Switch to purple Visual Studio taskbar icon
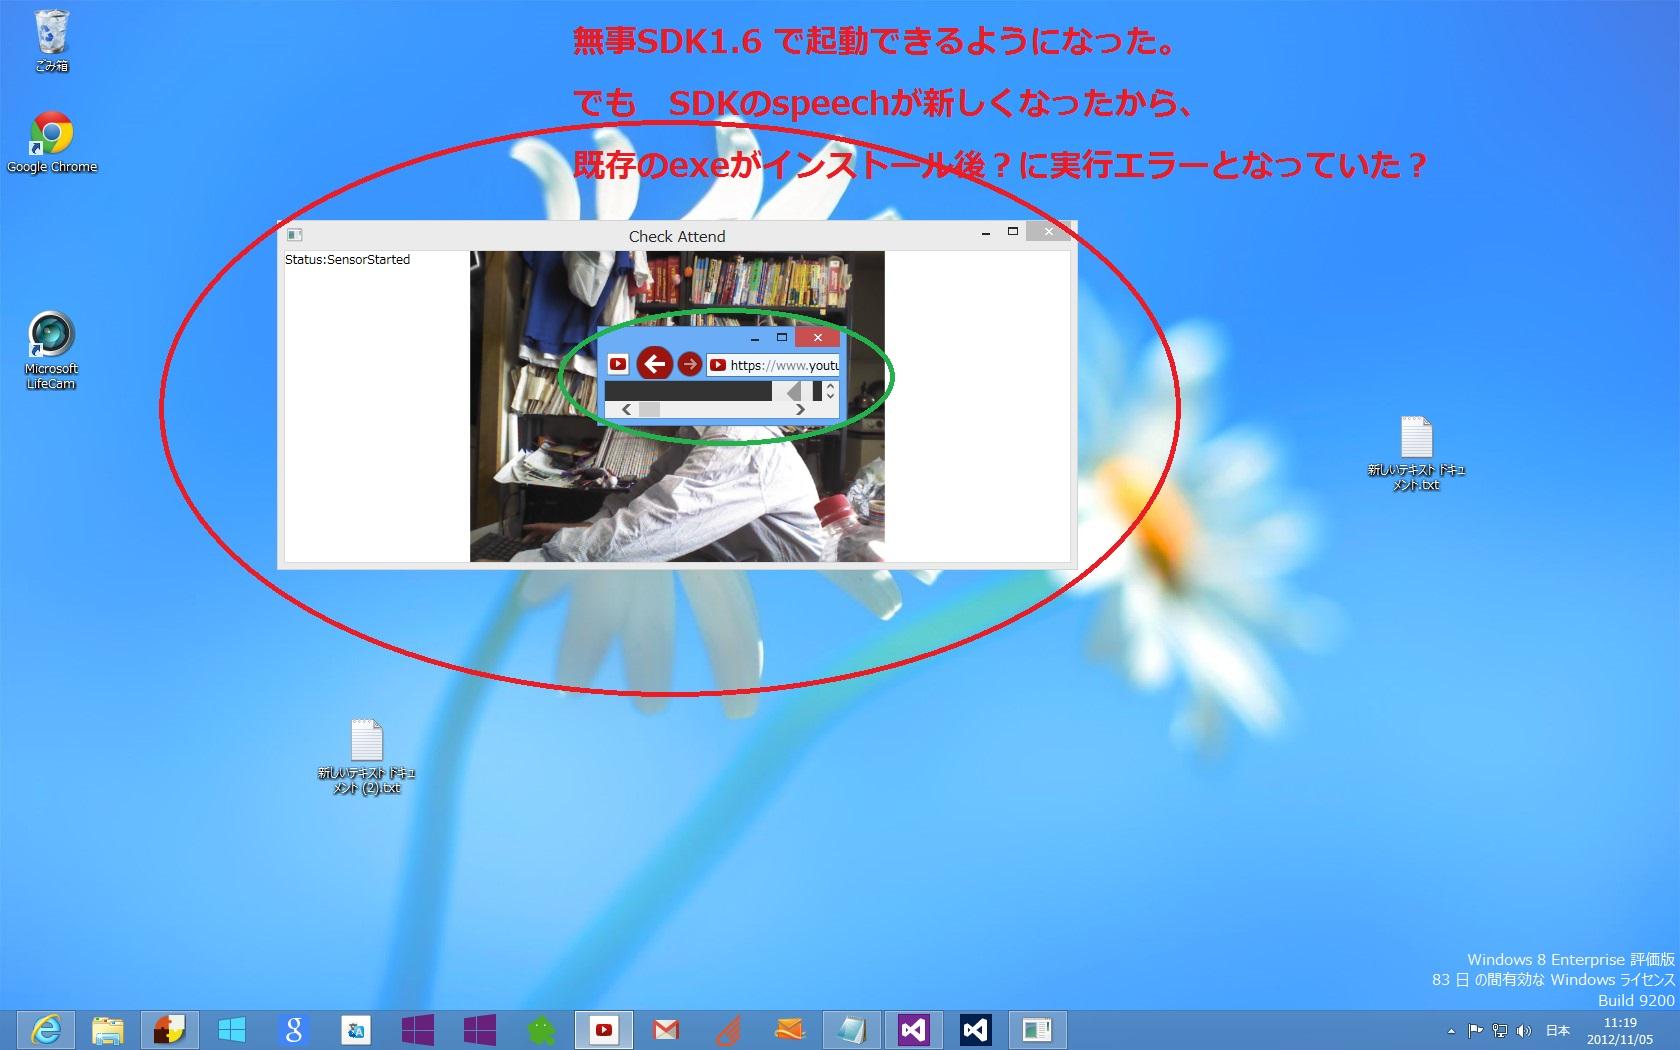 click(x=914, y=1029)
